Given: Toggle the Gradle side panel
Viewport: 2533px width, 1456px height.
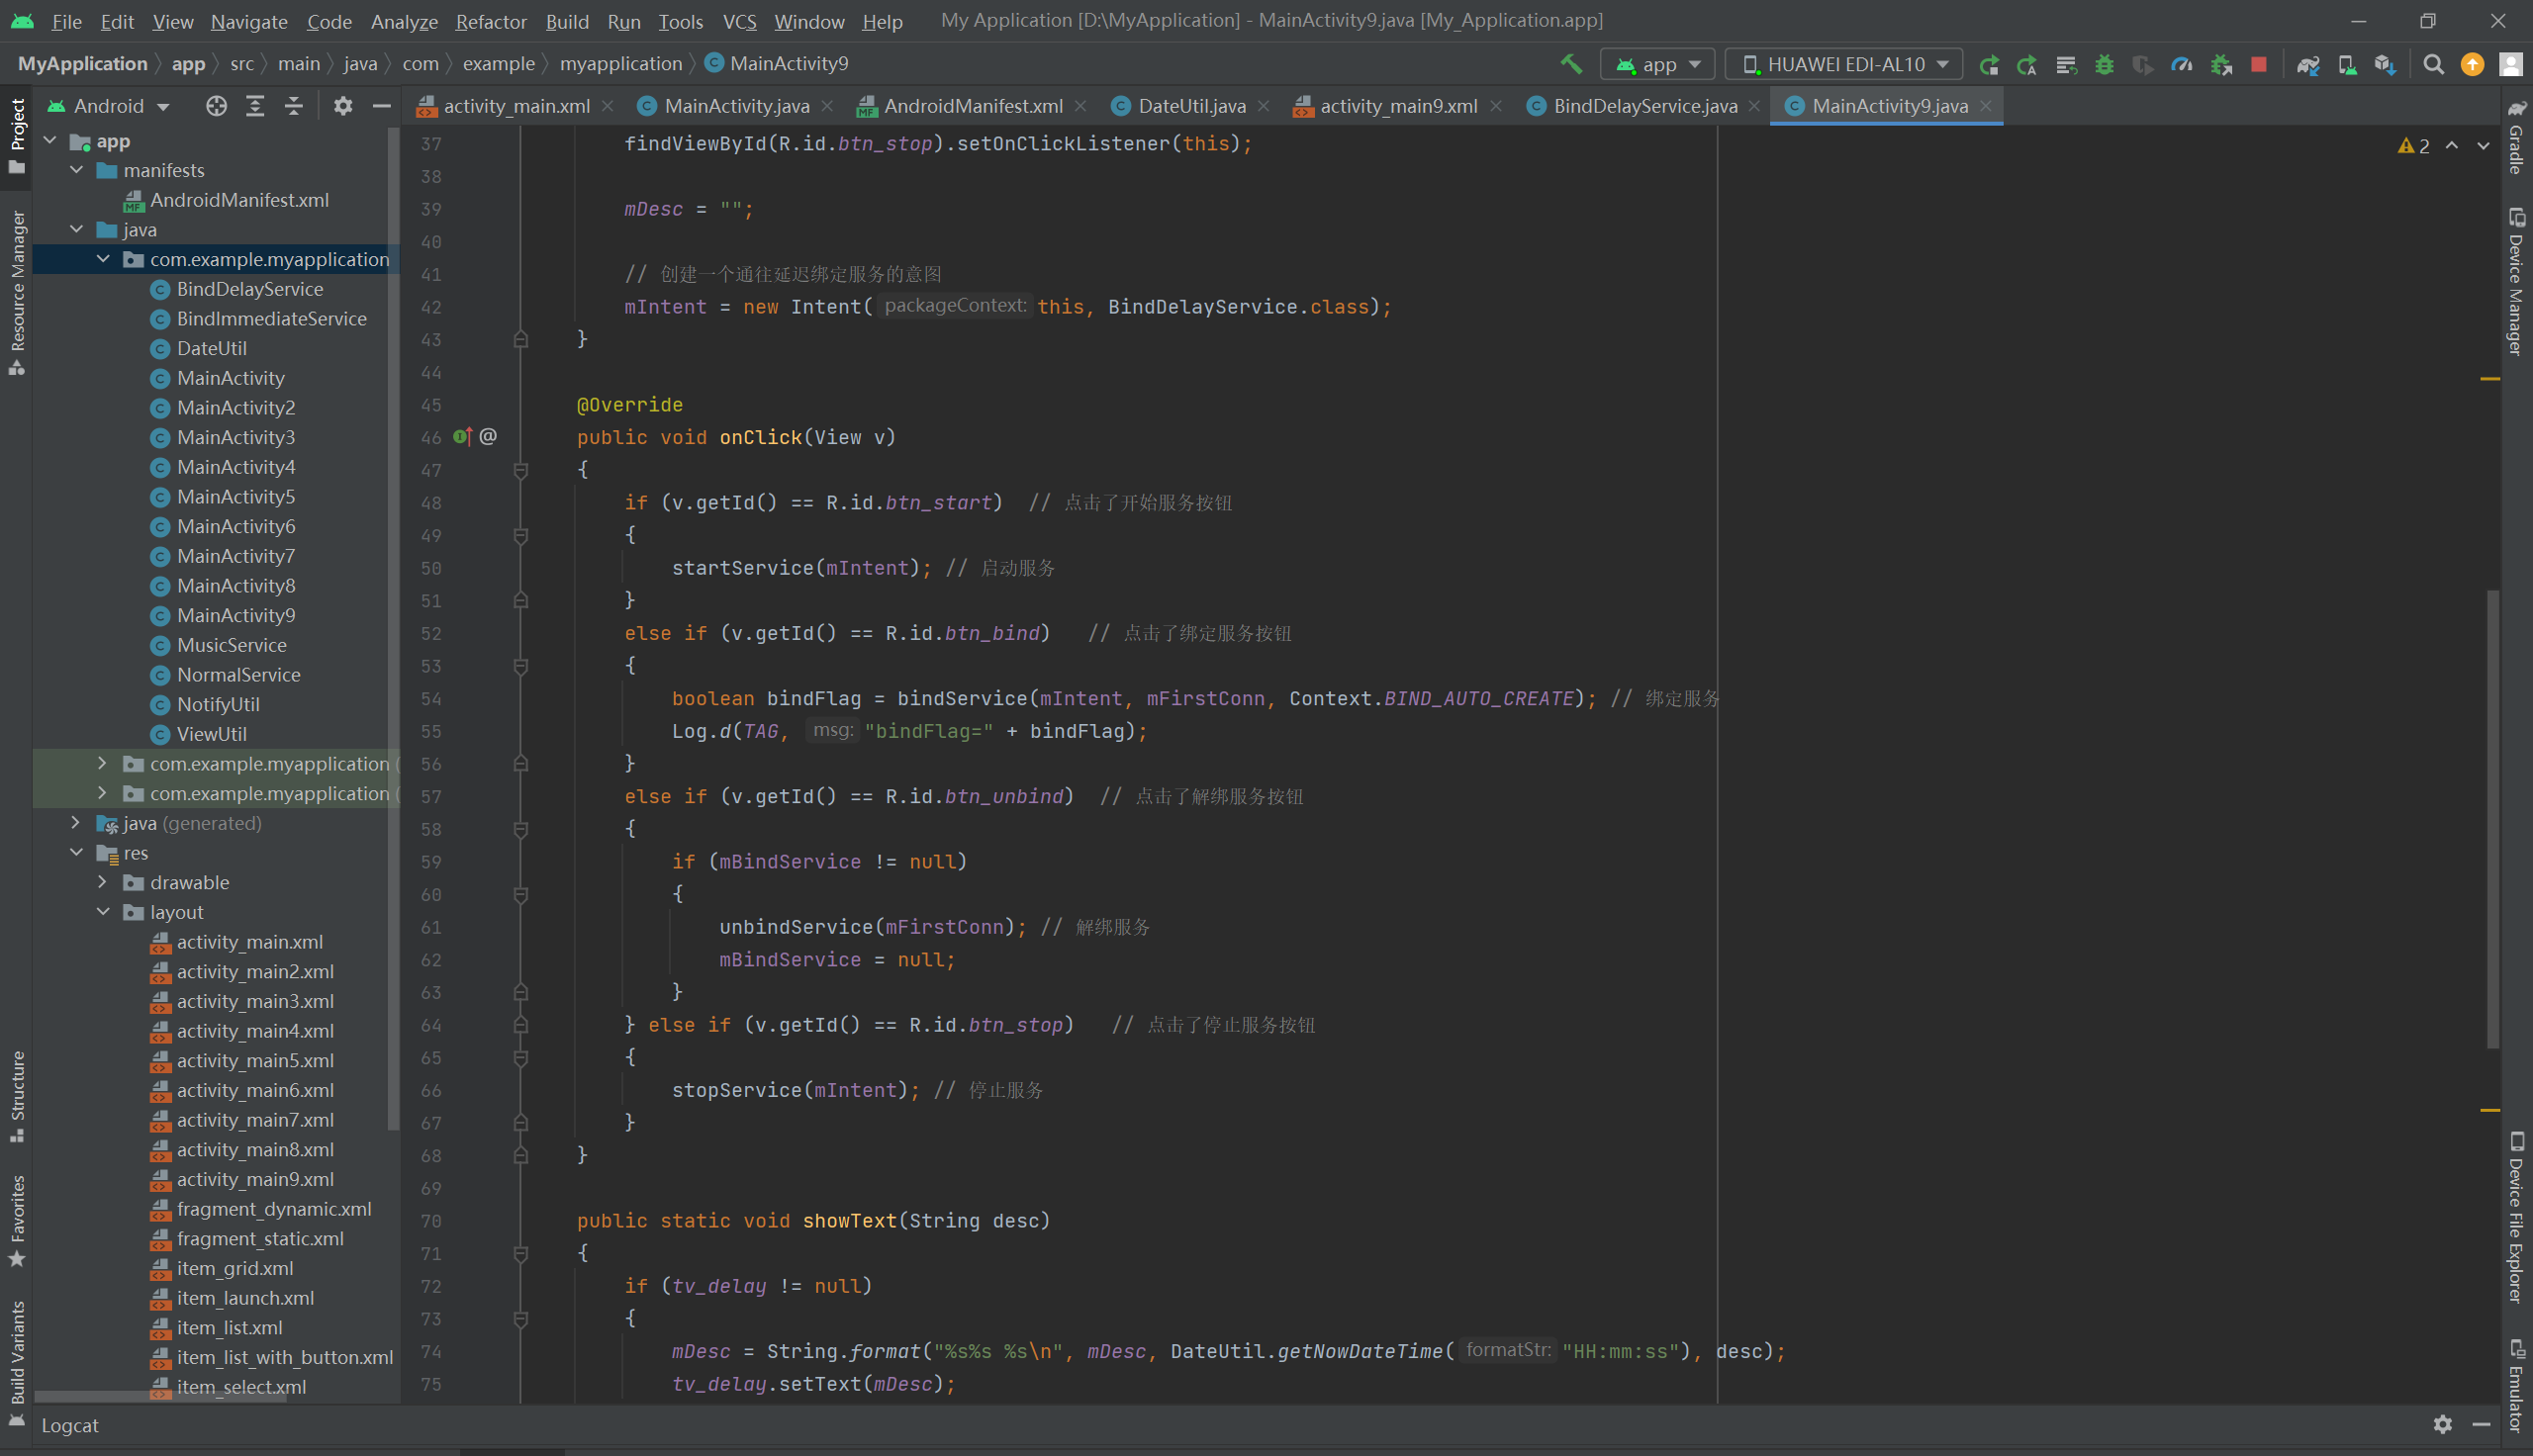Looking at the screenshot, I should [2516, 137].
